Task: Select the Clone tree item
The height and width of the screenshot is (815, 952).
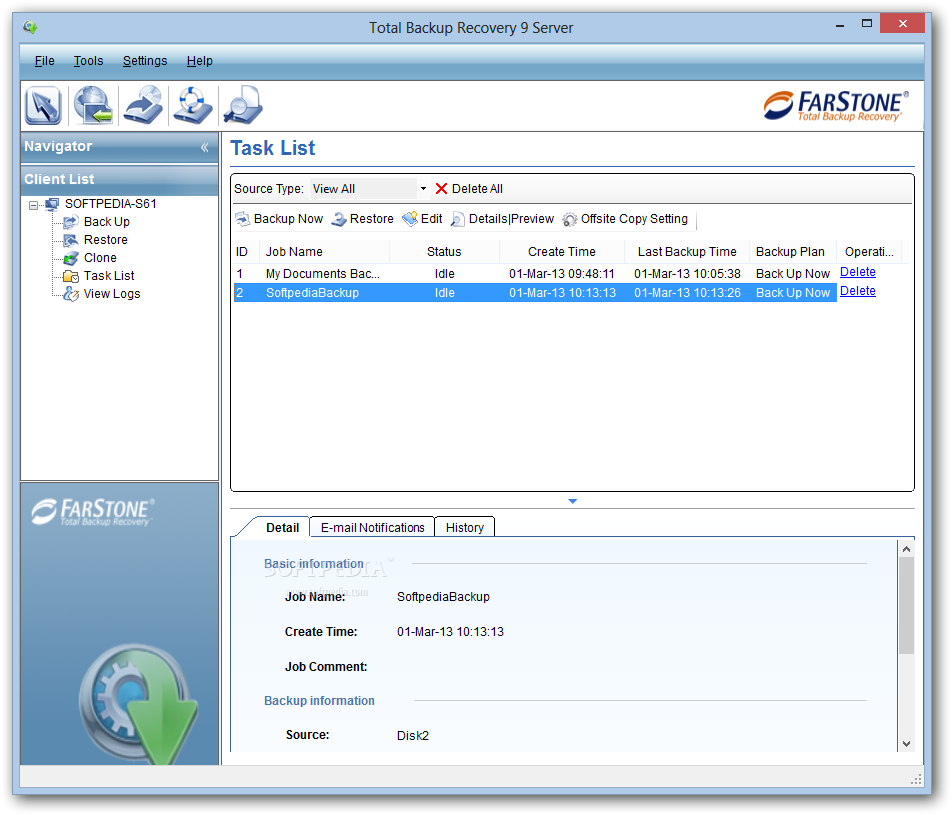Action: coord(100,258)
